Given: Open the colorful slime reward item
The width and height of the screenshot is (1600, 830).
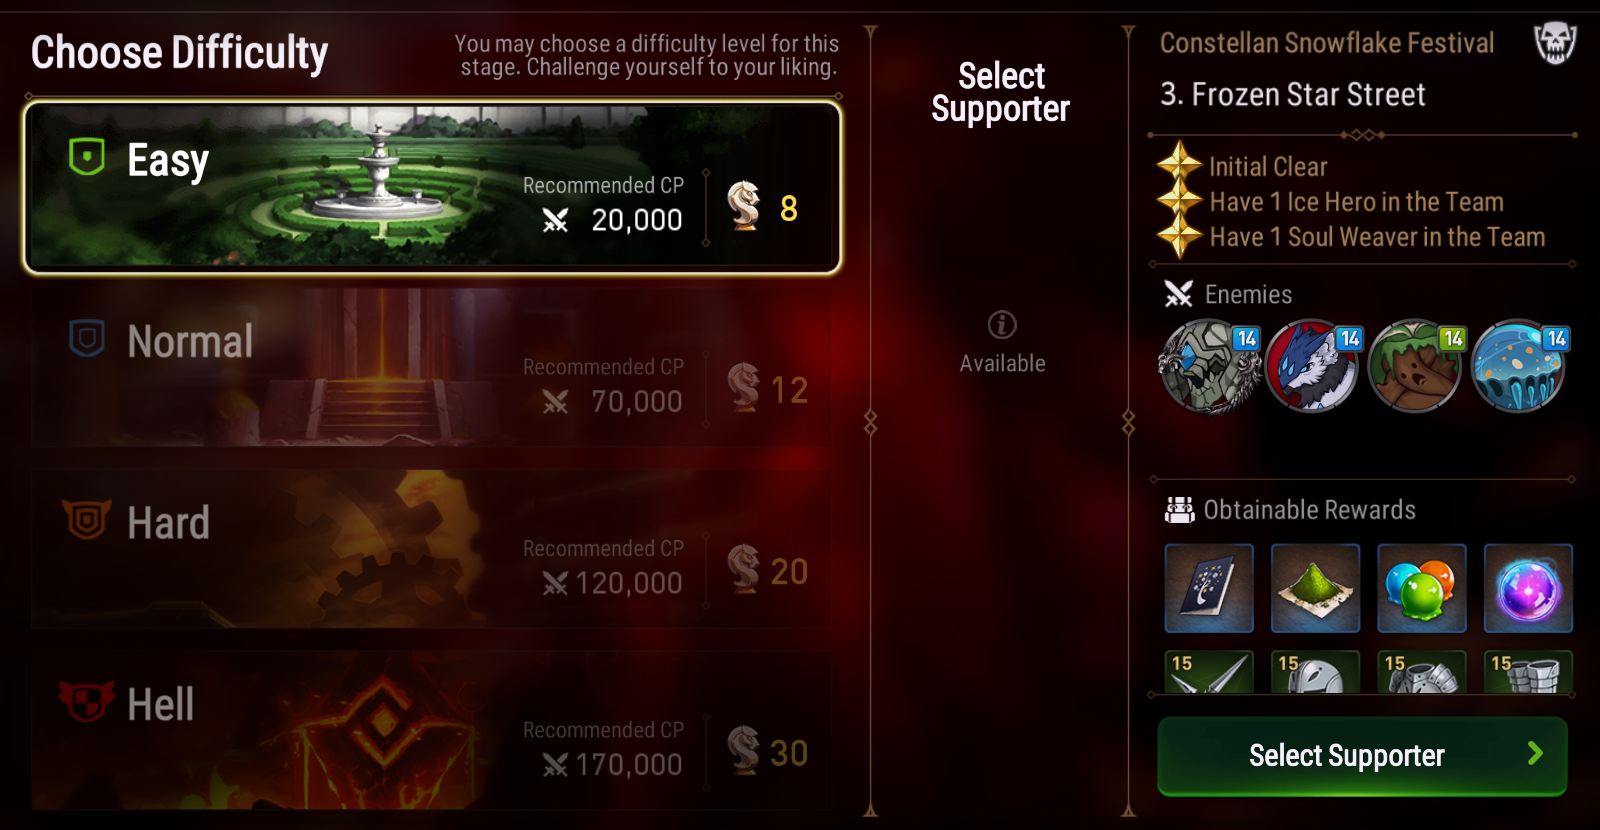Looking at the screenshot, I should [1422, 588].
